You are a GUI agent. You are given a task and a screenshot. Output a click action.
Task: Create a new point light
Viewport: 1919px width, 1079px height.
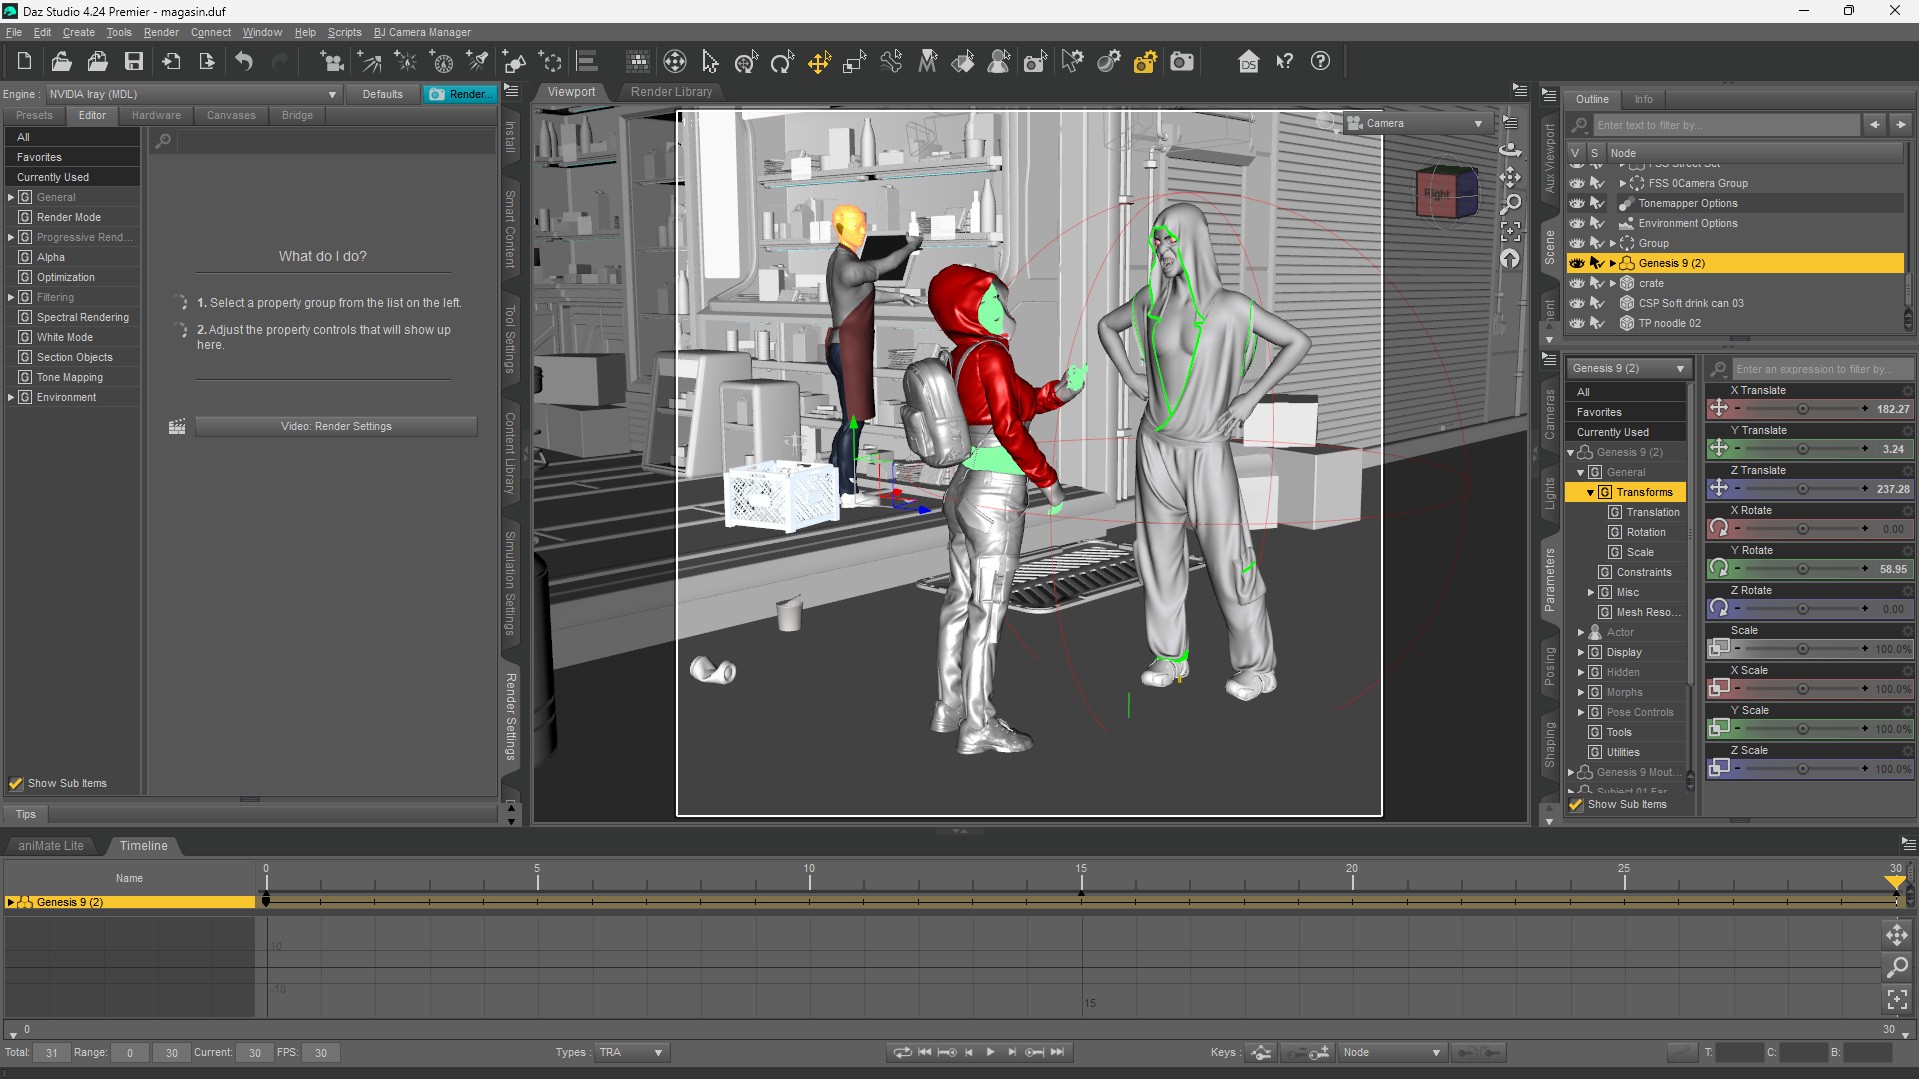(405, 62)
